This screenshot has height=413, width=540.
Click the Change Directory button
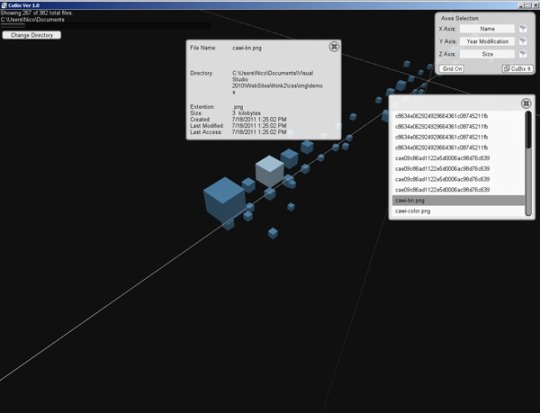(32, 35)
